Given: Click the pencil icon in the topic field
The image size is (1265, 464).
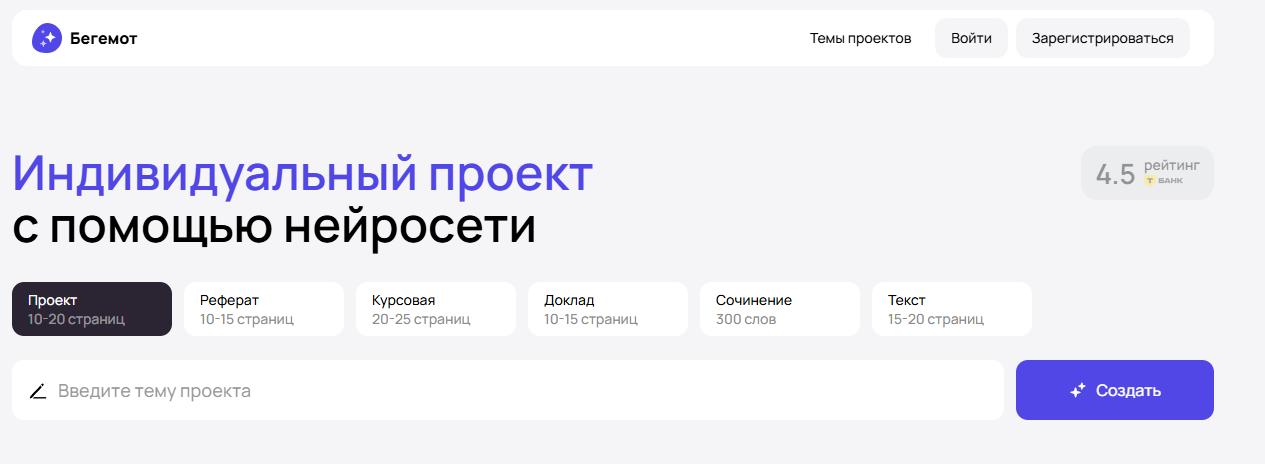Looking at the screenshot, I should coord(38,391).
